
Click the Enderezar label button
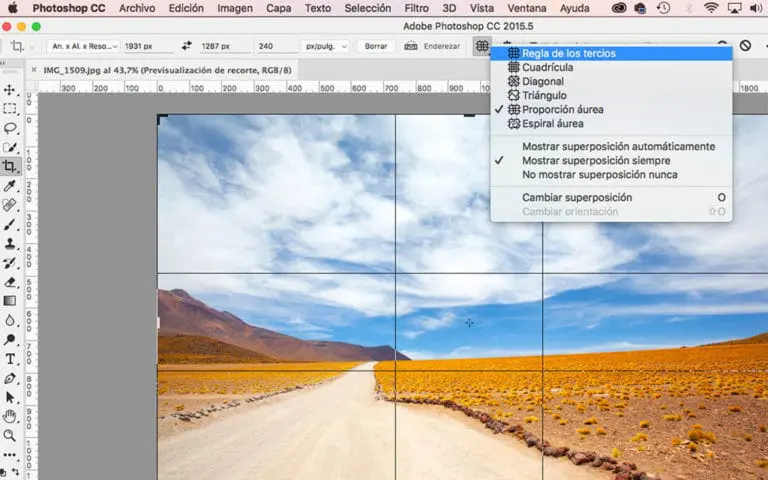442,46
